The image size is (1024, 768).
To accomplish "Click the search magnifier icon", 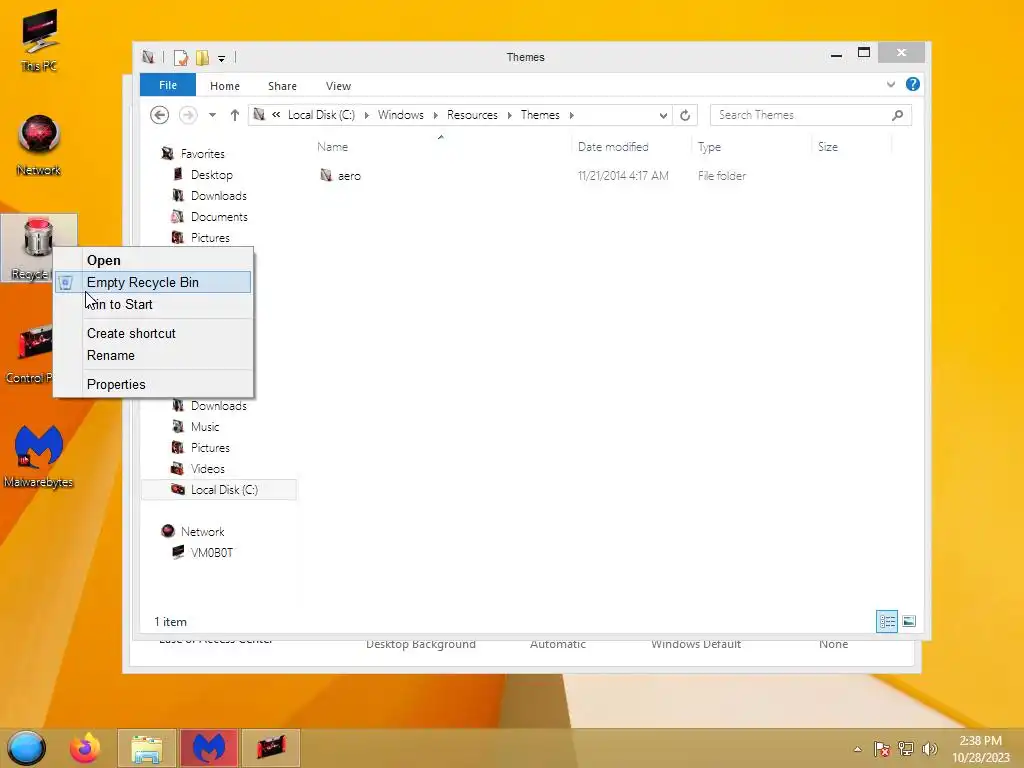I will 898,115.
